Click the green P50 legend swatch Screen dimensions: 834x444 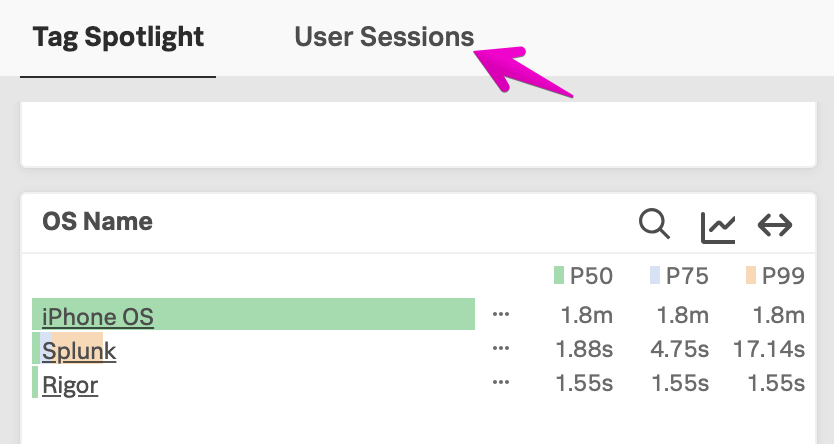(x=559, y=276)
